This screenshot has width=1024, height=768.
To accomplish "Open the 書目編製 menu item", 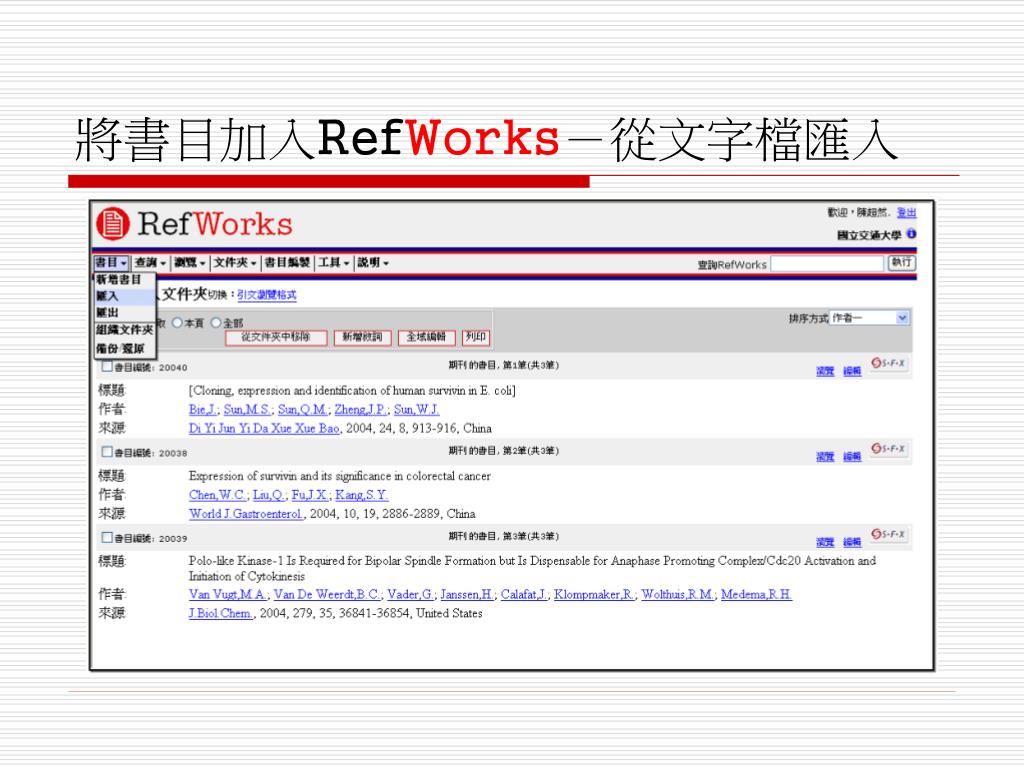I will pyautogui.click(x=287, y=263).
